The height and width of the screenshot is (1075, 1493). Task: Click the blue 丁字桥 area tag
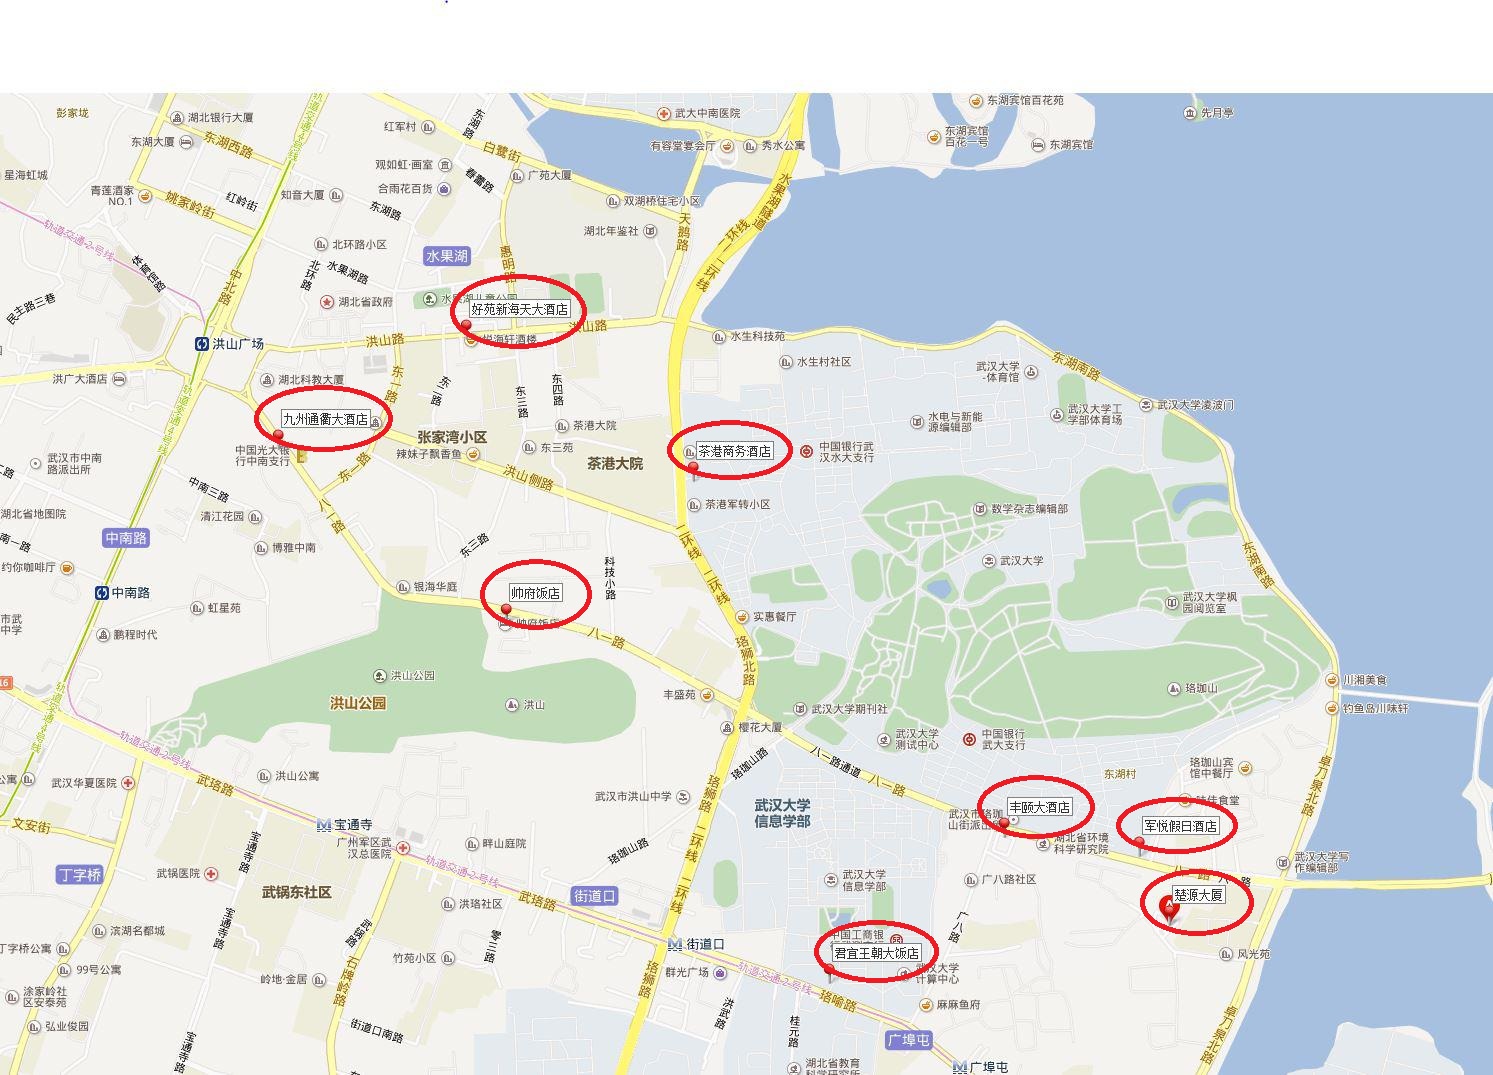tap(79, 875)
